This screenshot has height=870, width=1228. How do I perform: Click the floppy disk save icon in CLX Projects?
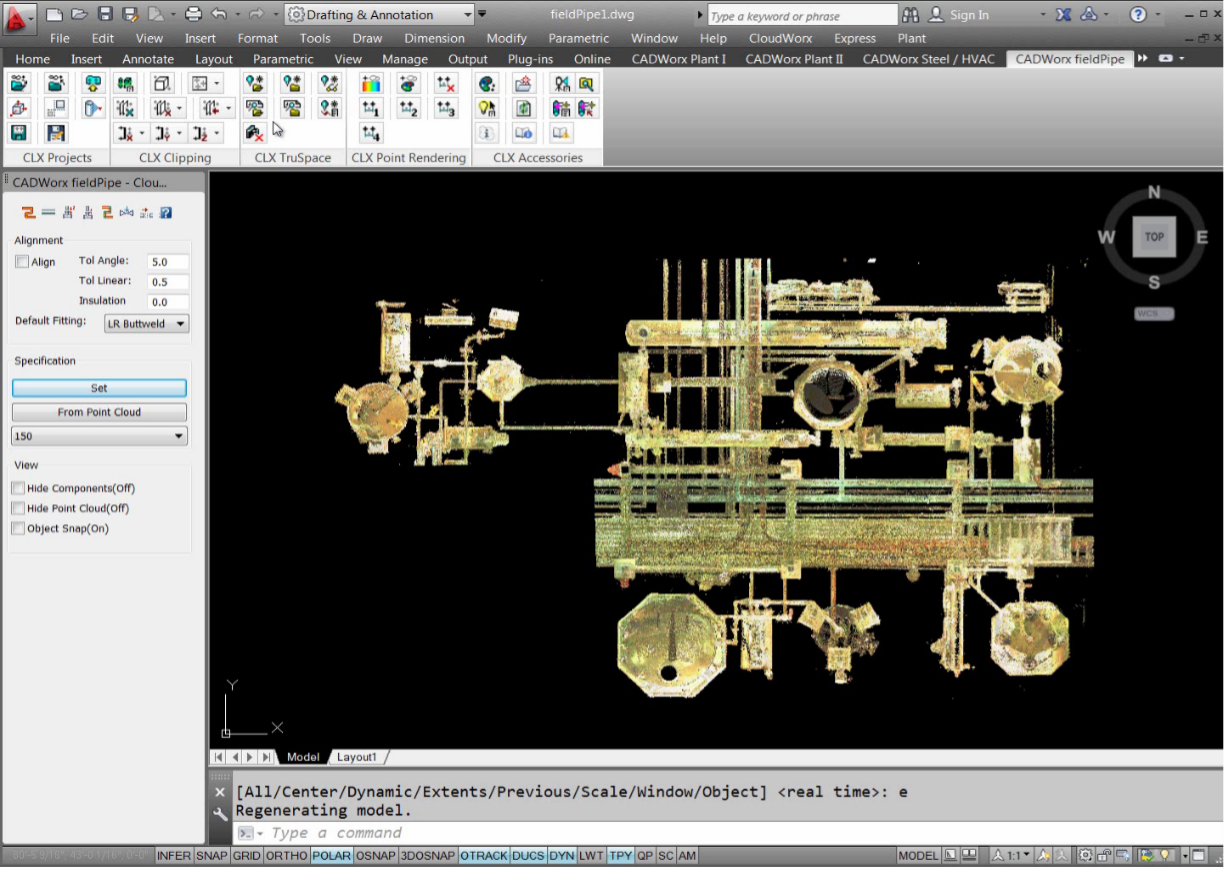point(18,133)
